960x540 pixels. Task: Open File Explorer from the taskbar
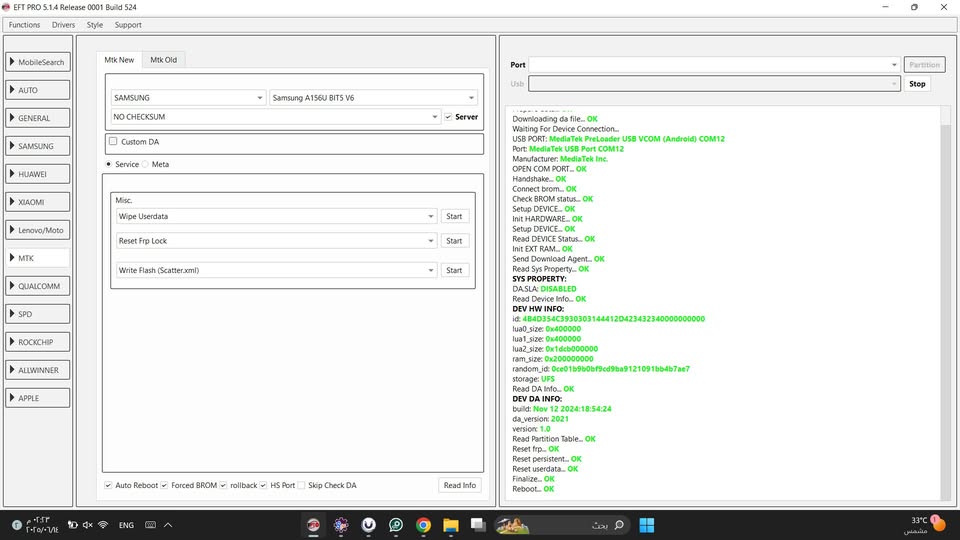point(451,525)
